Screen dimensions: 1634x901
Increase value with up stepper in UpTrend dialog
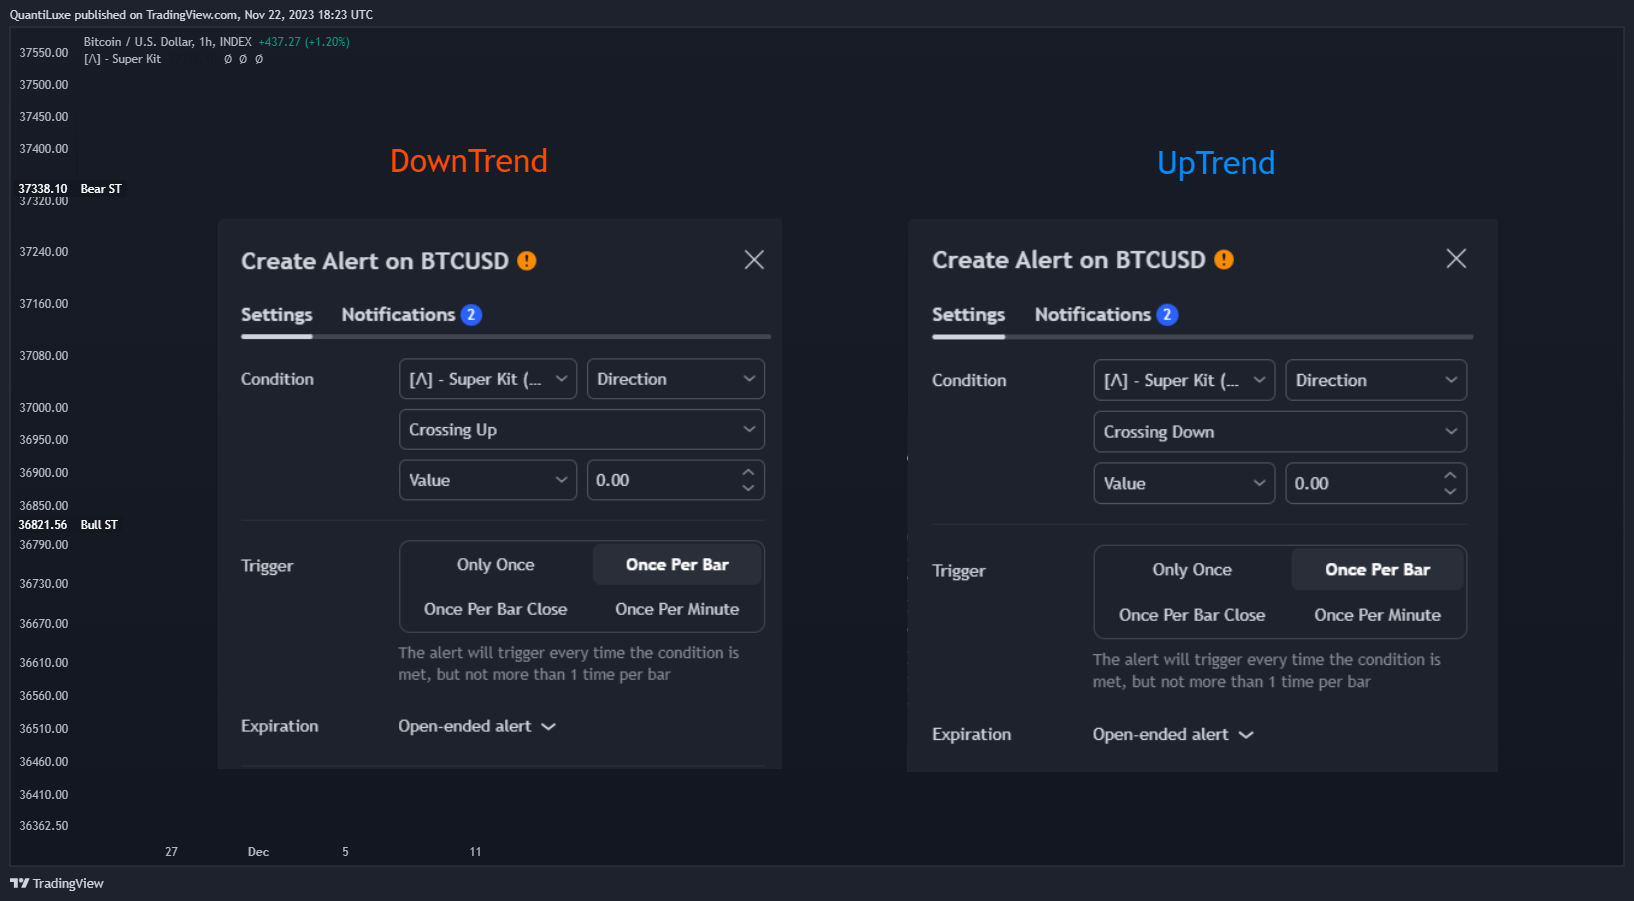click(x=1450, y=475)
